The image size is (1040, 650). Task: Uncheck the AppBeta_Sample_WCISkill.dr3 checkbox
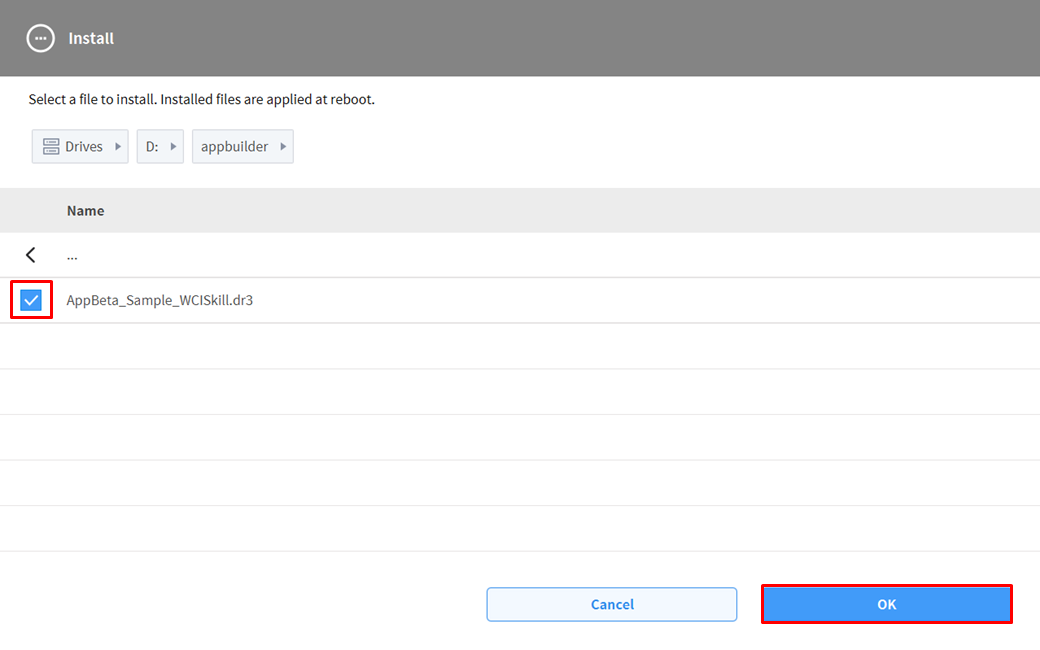[31, 300]
